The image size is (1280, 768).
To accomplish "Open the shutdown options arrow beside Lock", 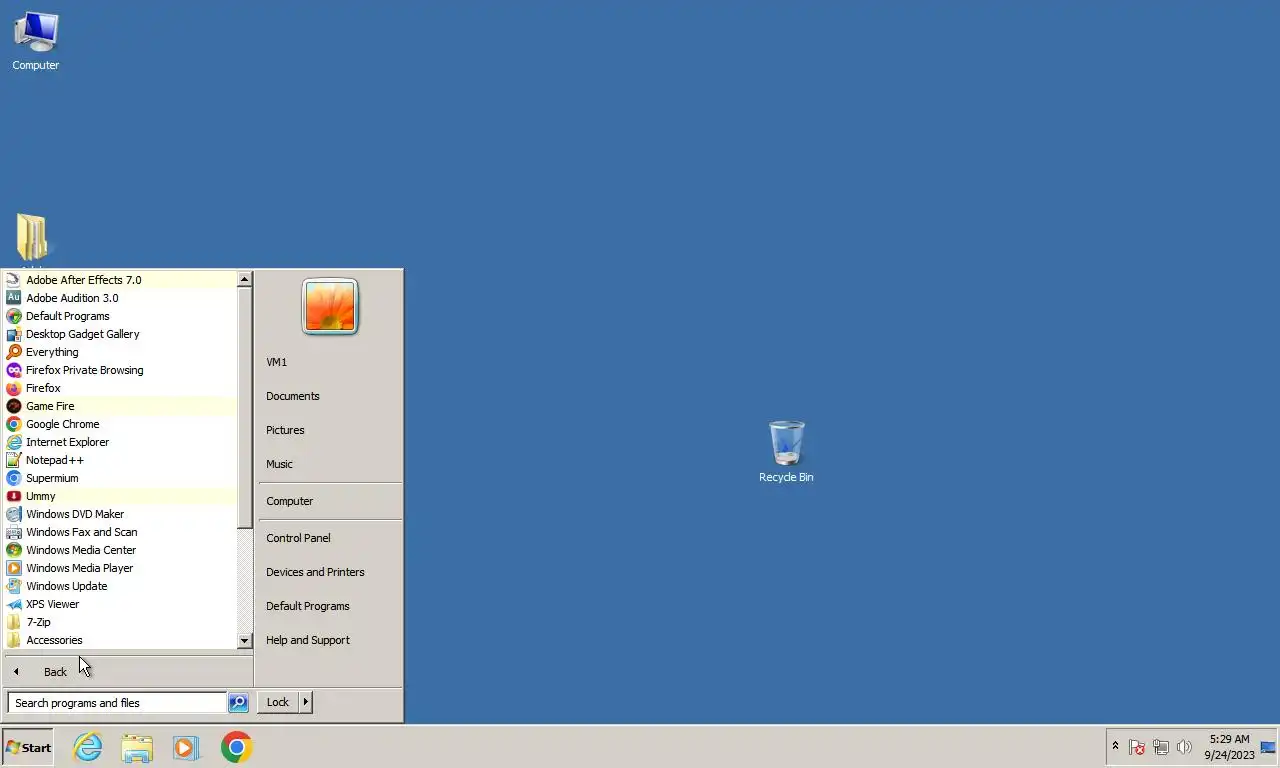I will tap(305, 702).
